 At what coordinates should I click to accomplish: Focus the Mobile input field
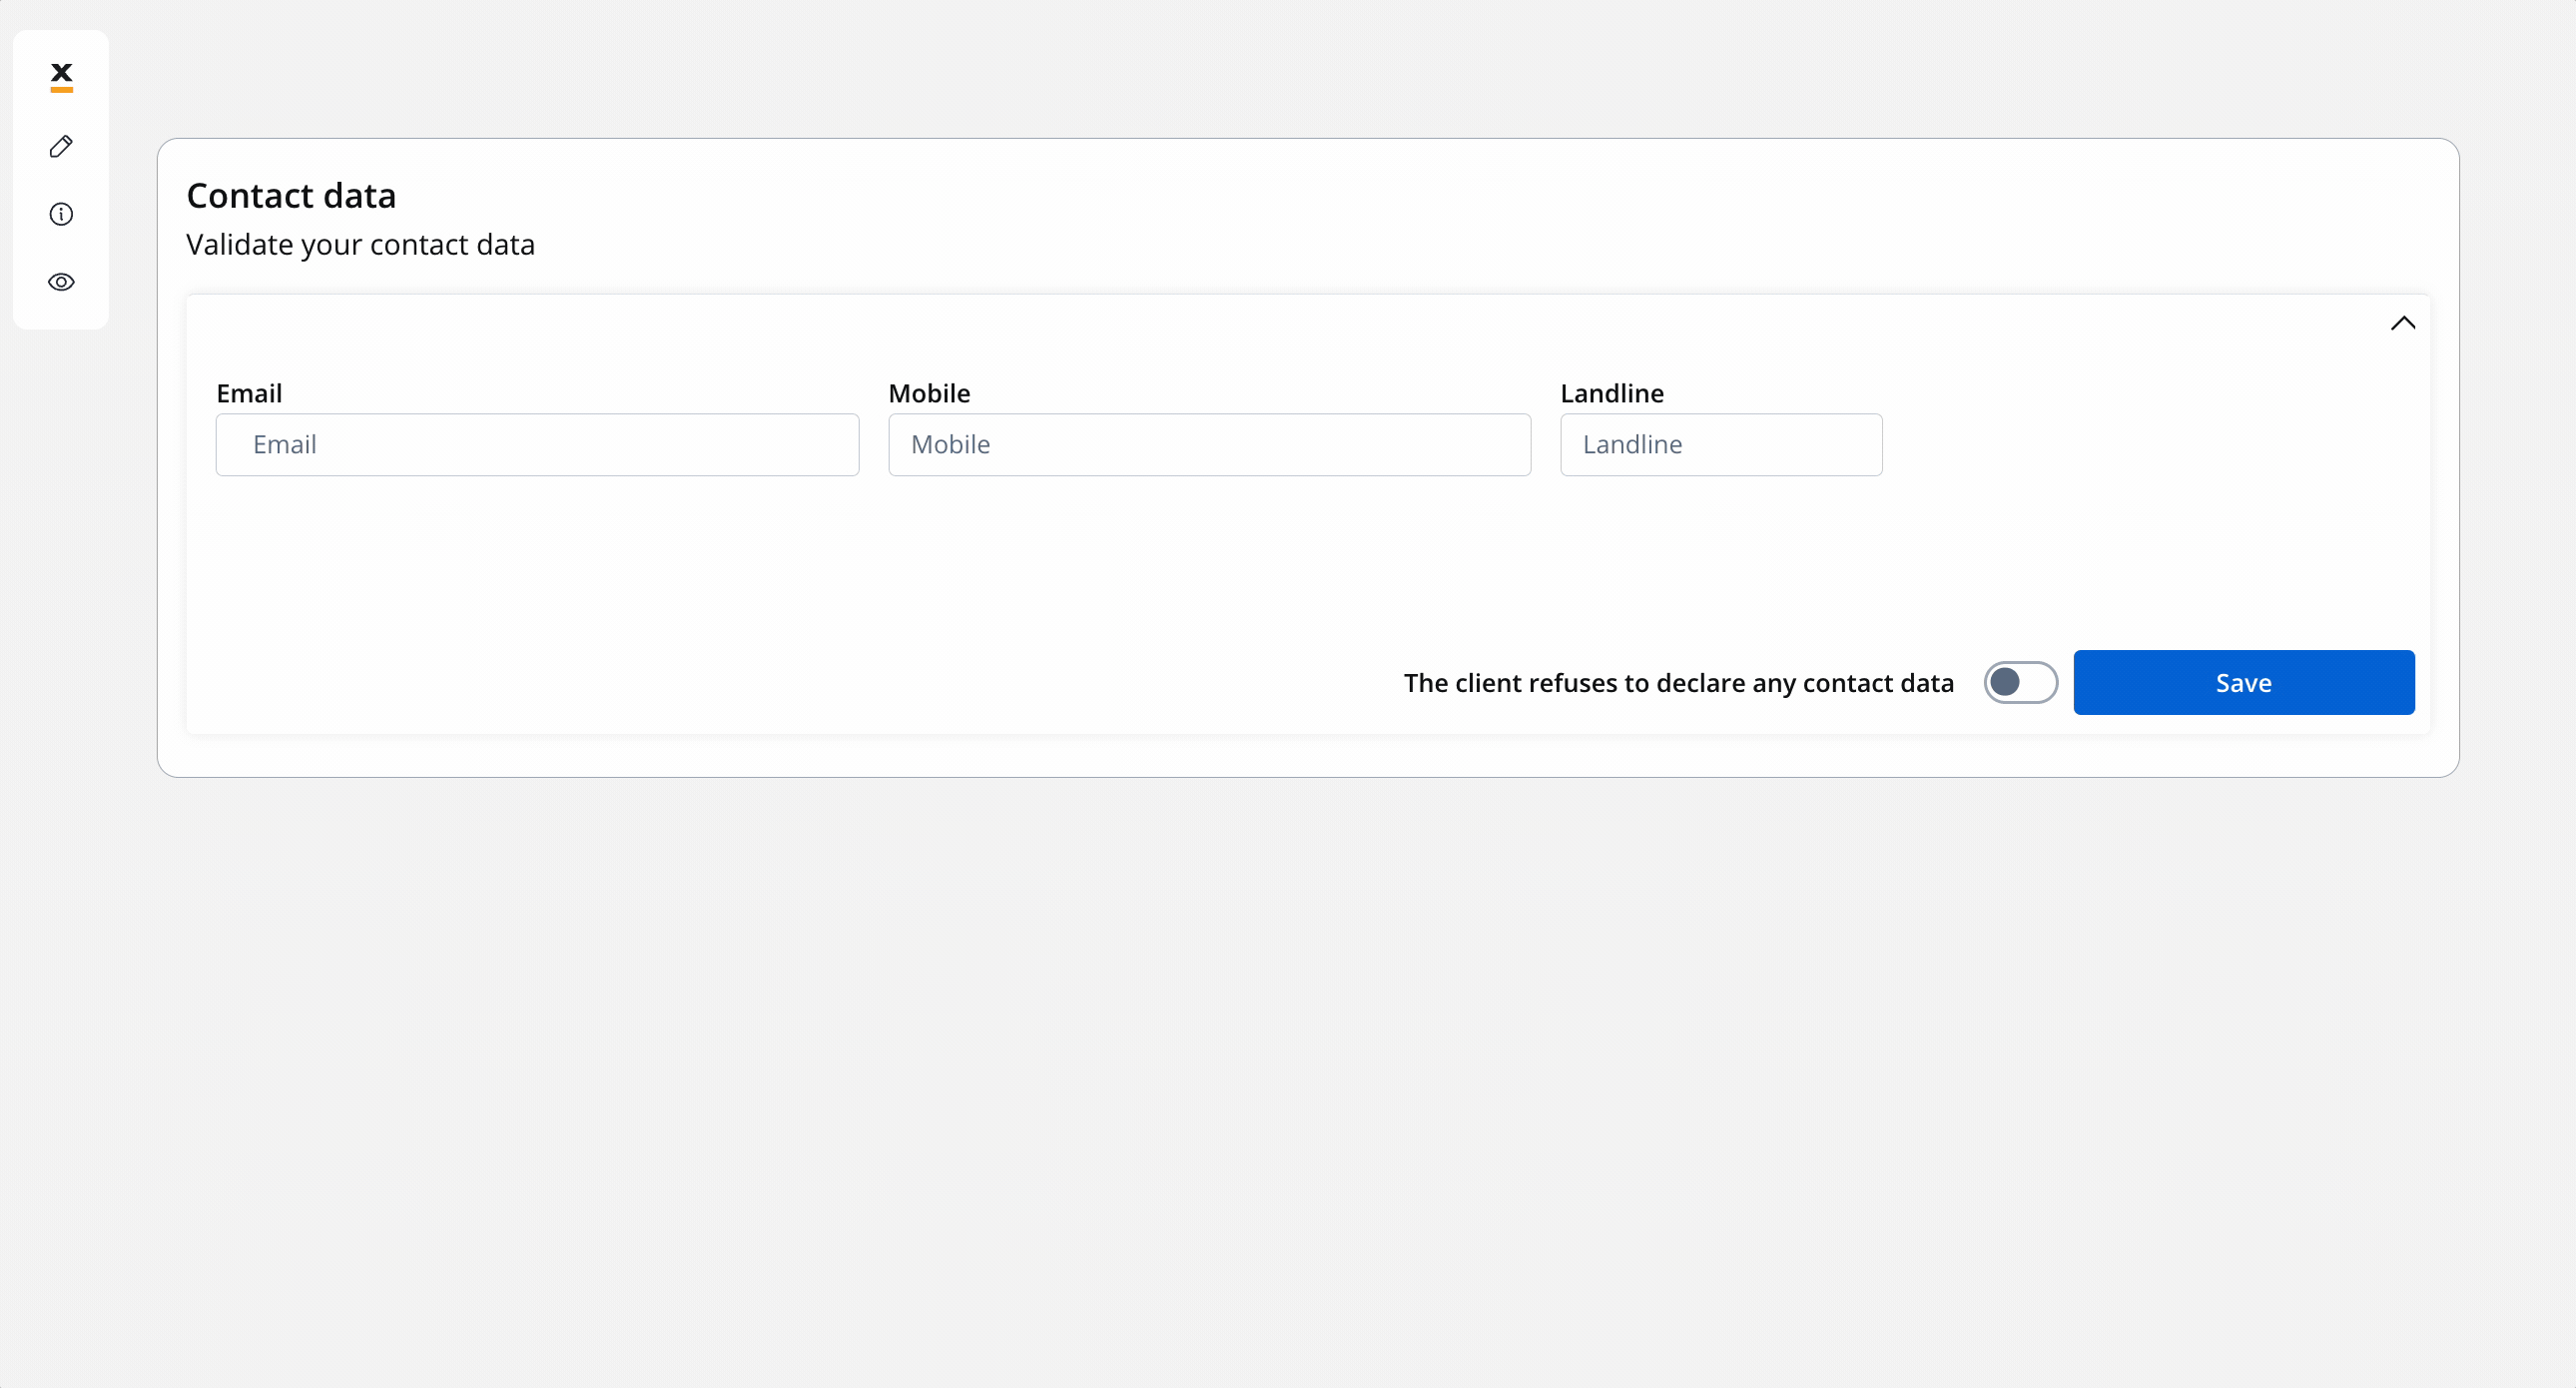(1209, 445)
